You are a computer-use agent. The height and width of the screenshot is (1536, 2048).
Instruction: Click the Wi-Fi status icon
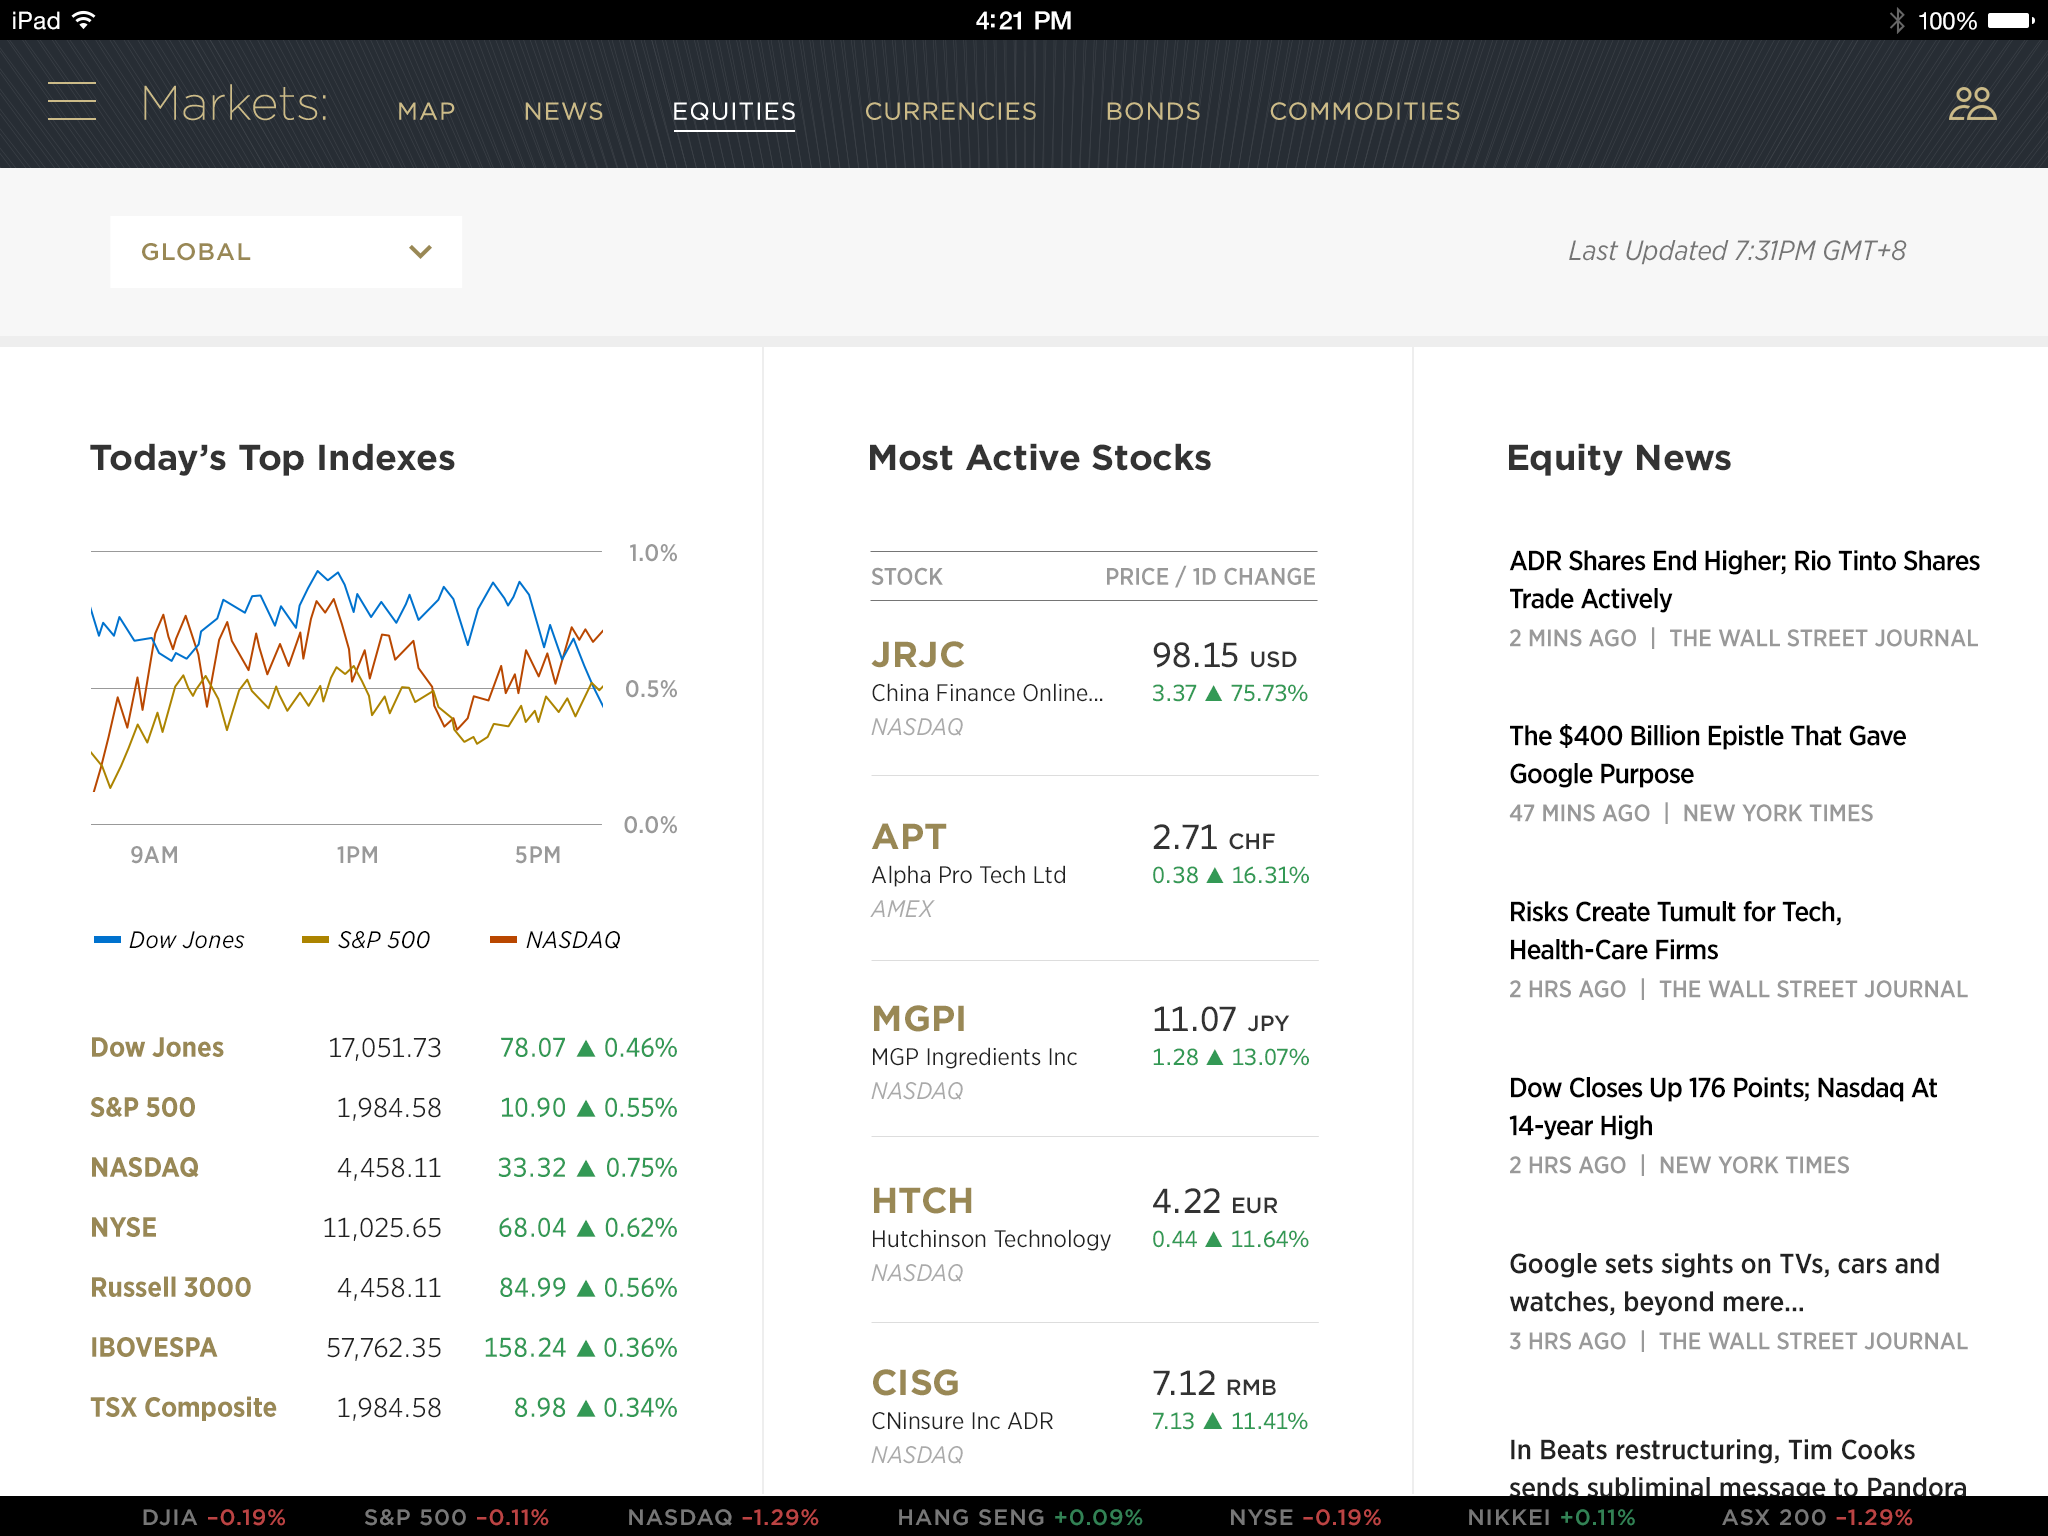point(85,20)
